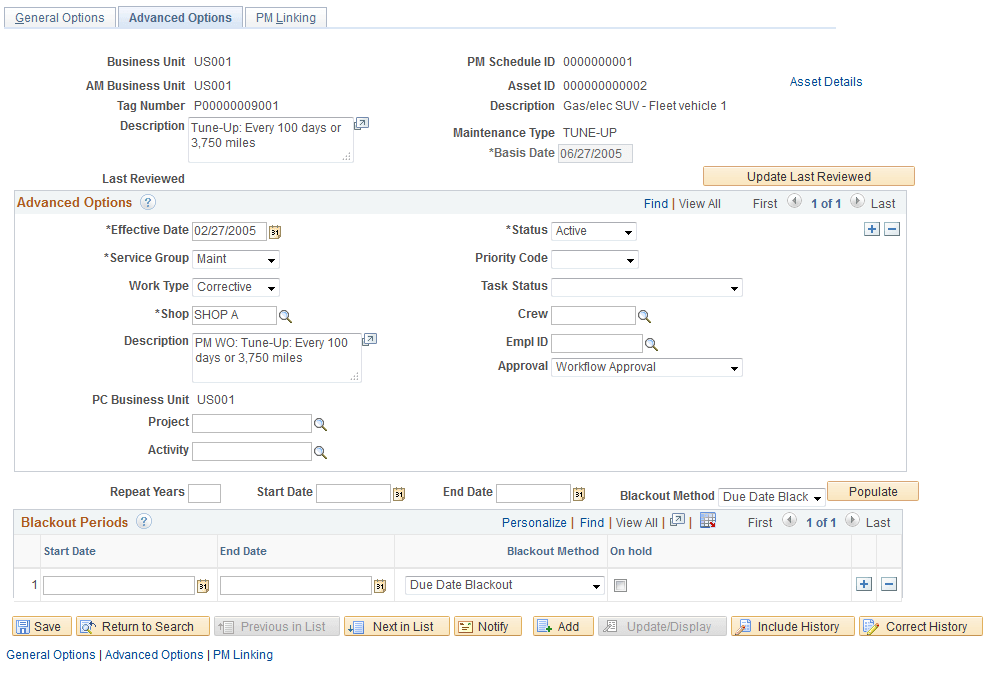
Task: Expand the Task Status dropdown
Action: point(646,287)
